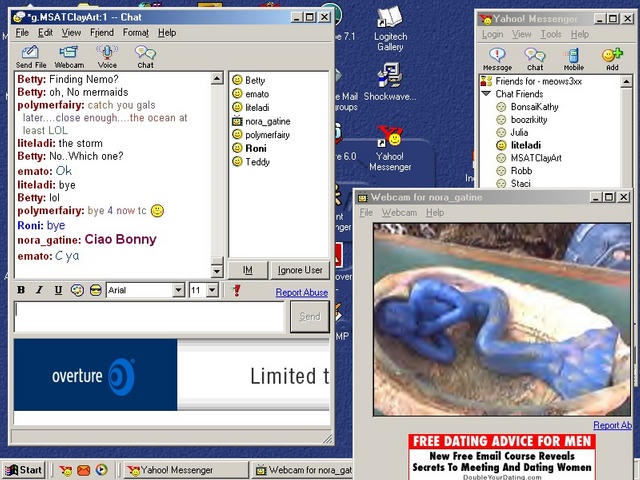
Task: Open View menu in chat window
Action: pos(71,33)
